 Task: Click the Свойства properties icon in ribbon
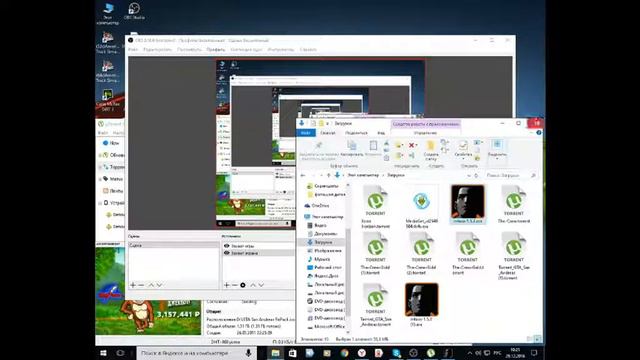[463, 146]
